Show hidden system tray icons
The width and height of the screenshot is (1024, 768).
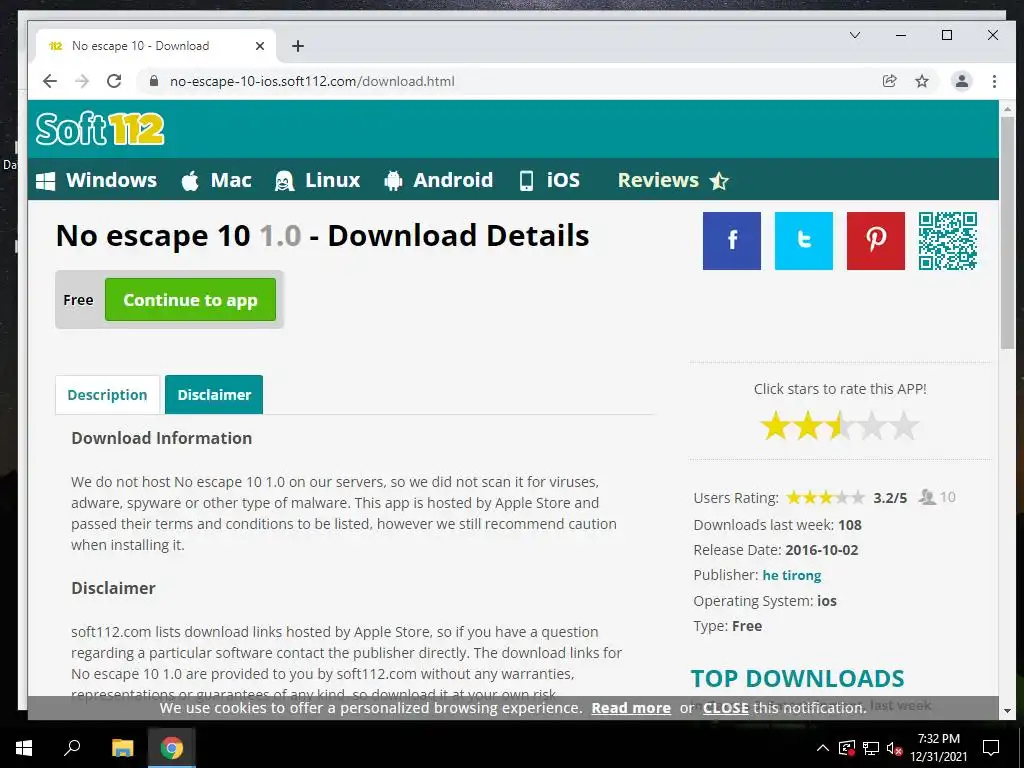point(823,748)
